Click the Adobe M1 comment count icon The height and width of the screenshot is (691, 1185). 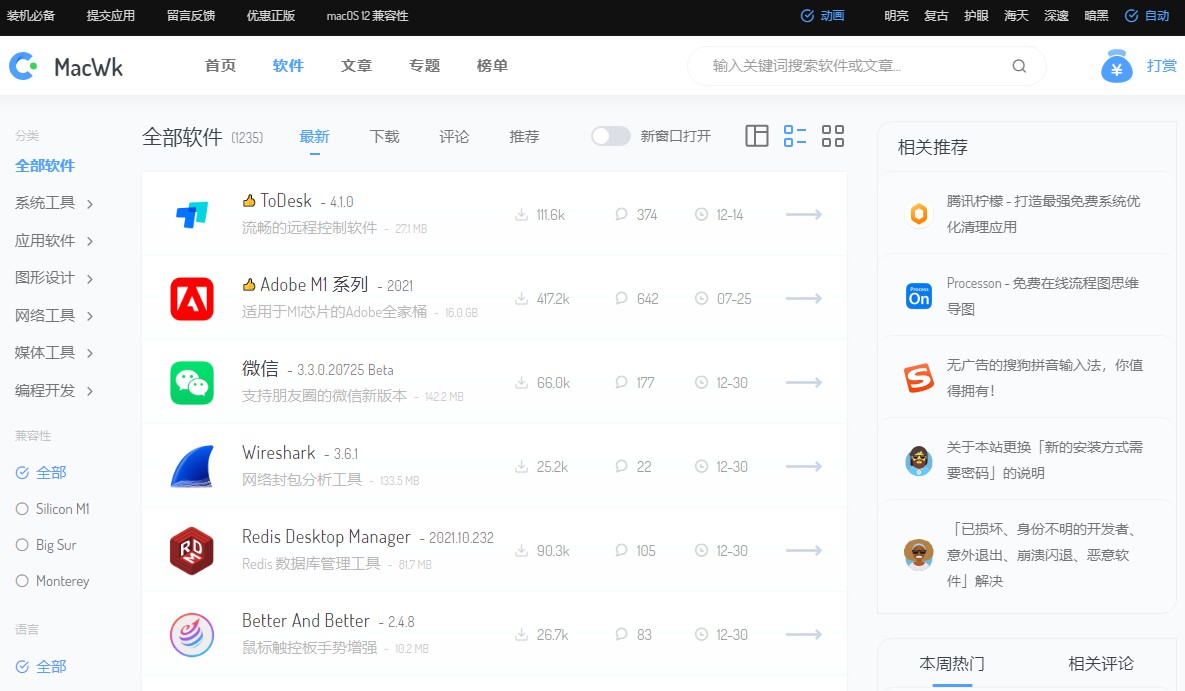[621, 299]
